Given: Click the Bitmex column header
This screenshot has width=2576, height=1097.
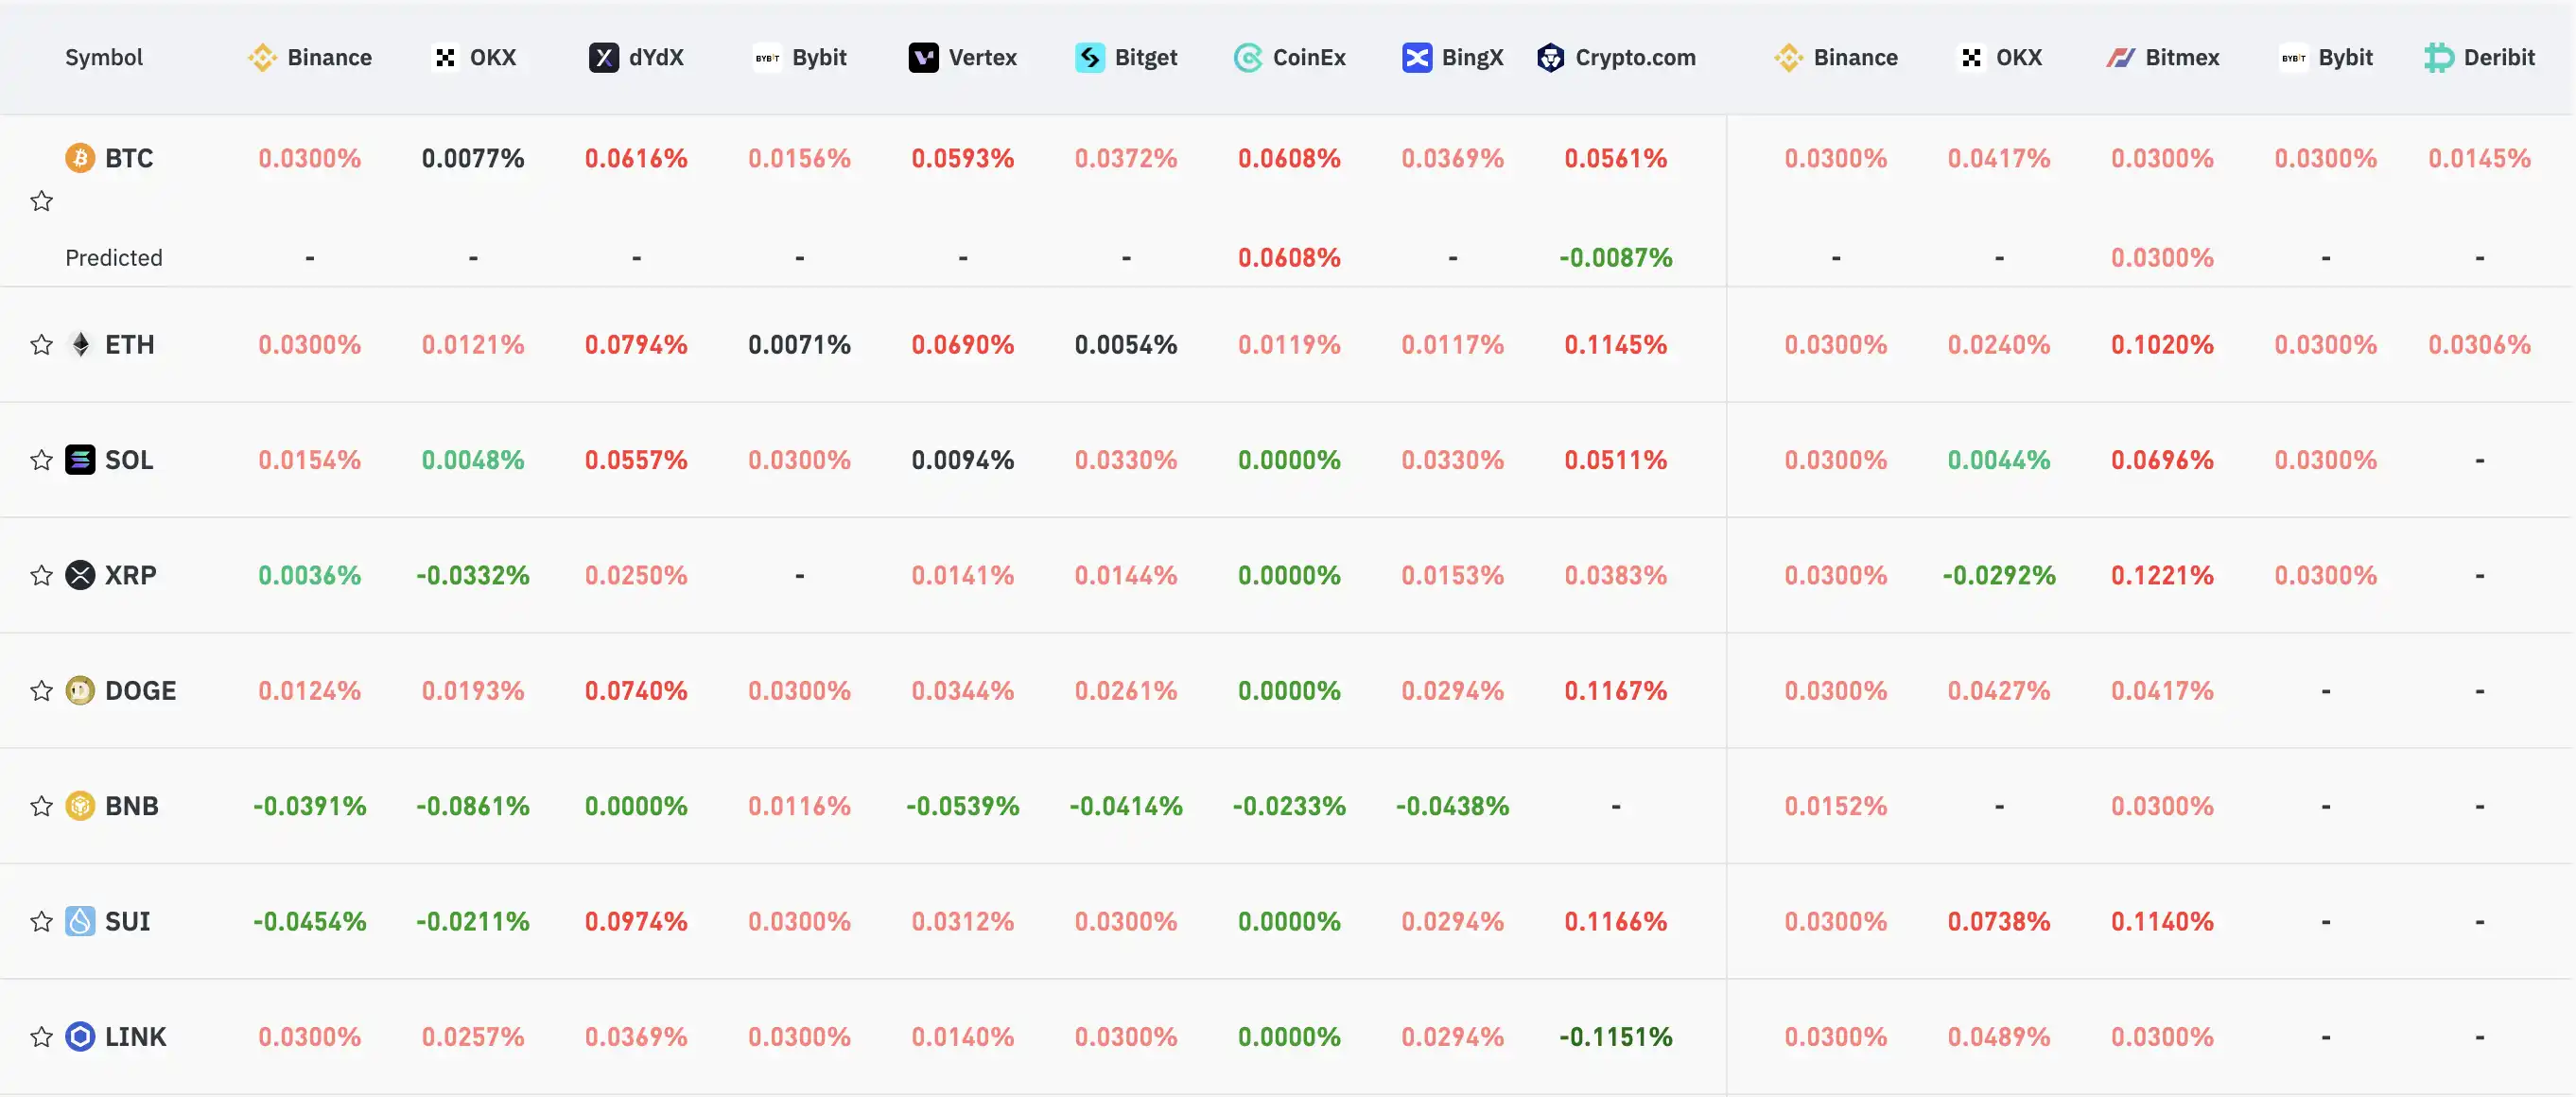Looking at the screenshot, I should (x=2163, y=58).
